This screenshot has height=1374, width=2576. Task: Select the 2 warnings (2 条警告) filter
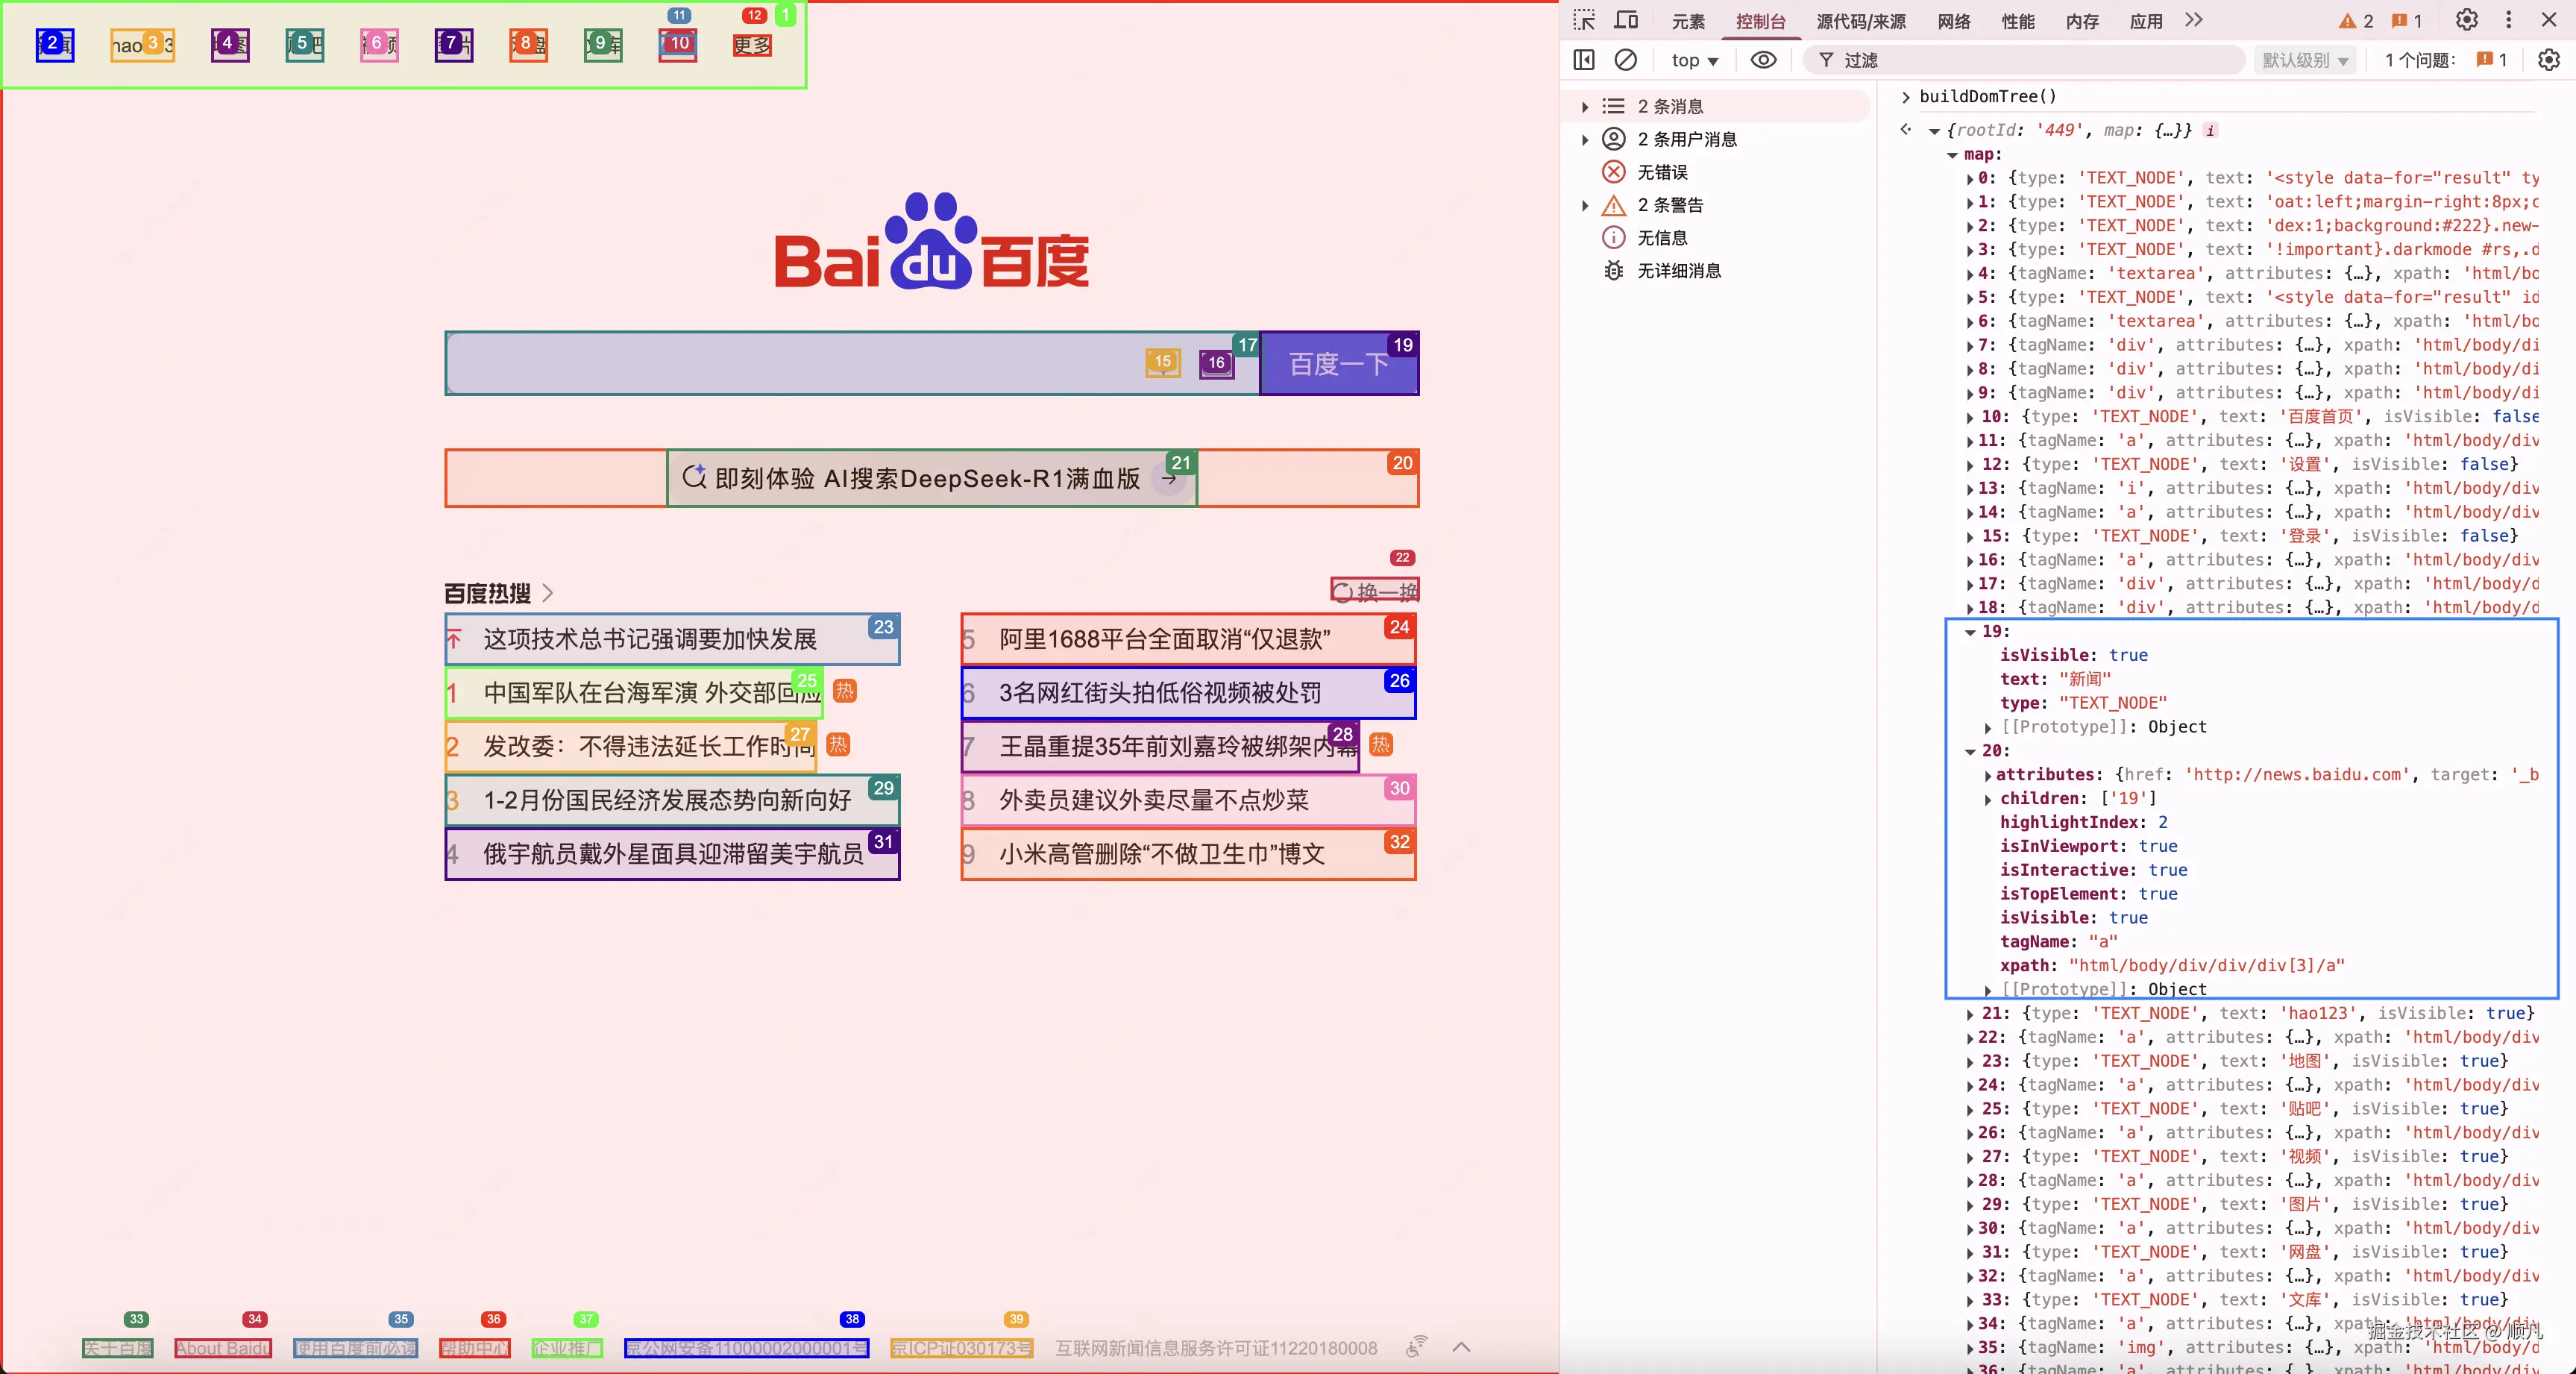(x=1670, y=205)
